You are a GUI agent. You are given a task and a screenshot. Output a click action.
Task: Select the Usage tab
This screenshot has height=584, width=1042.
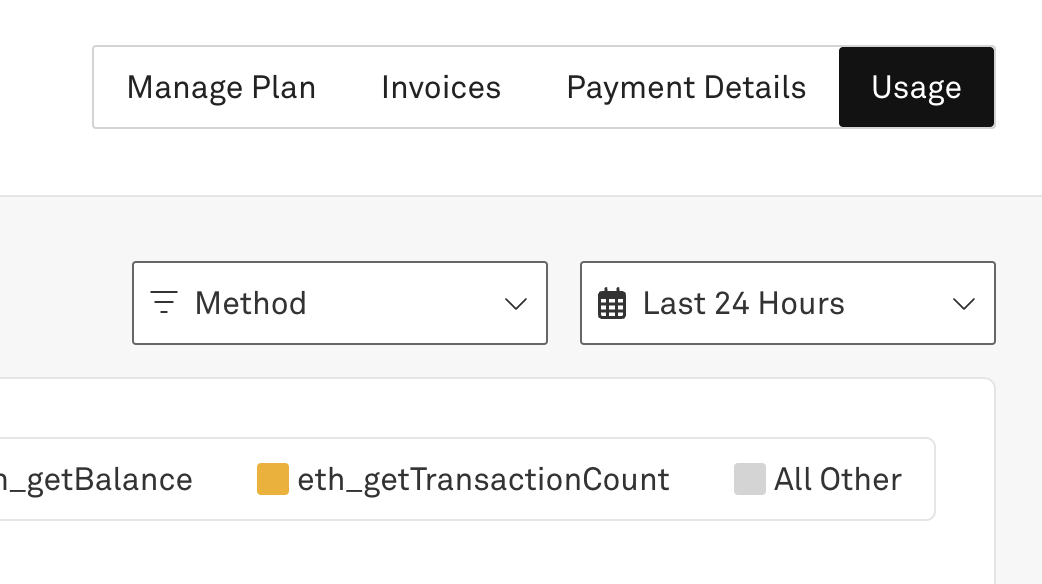pos(916,88)
